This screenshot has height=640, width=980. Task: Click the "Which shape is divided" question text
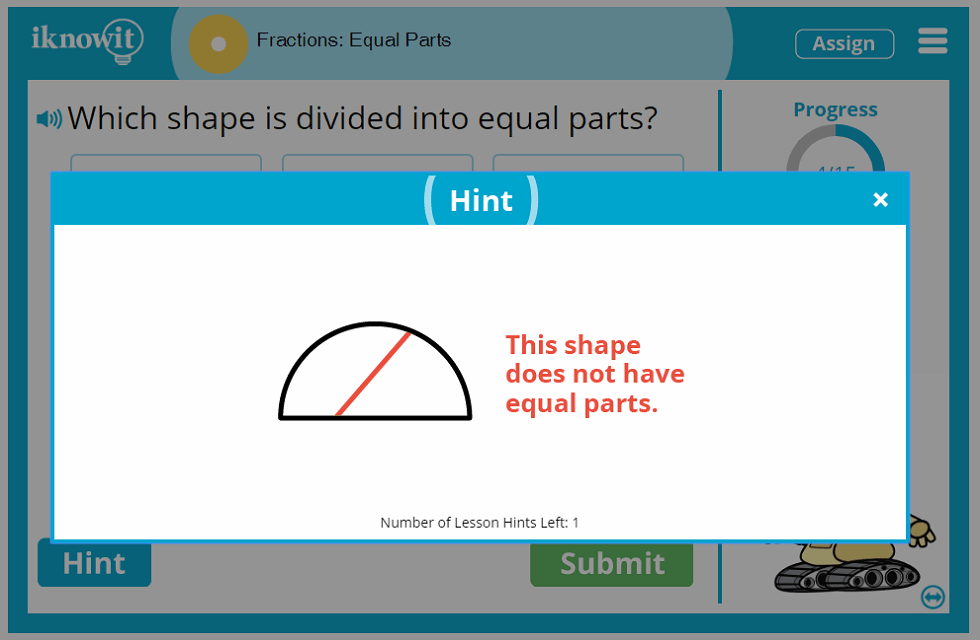tap(362, 119)
